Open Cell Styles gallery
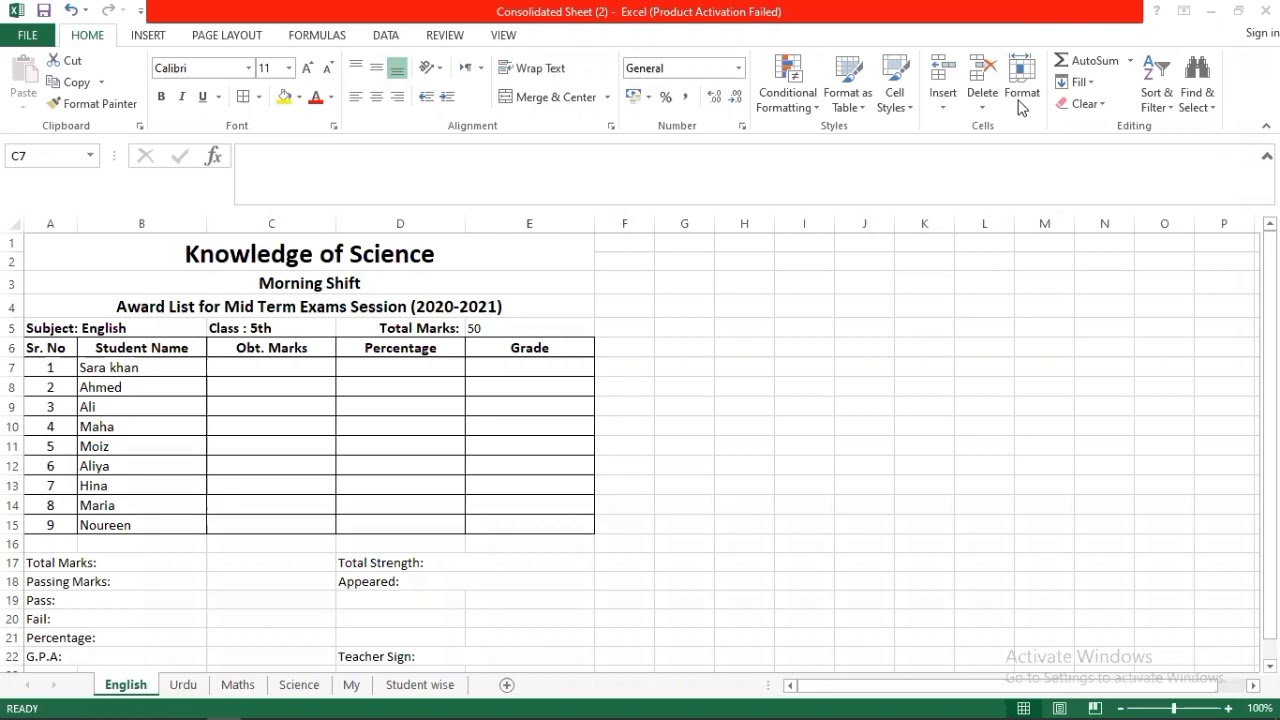The width and height of the screenshot is (1280, 720). pyautogui.click(x=895, y=85)
